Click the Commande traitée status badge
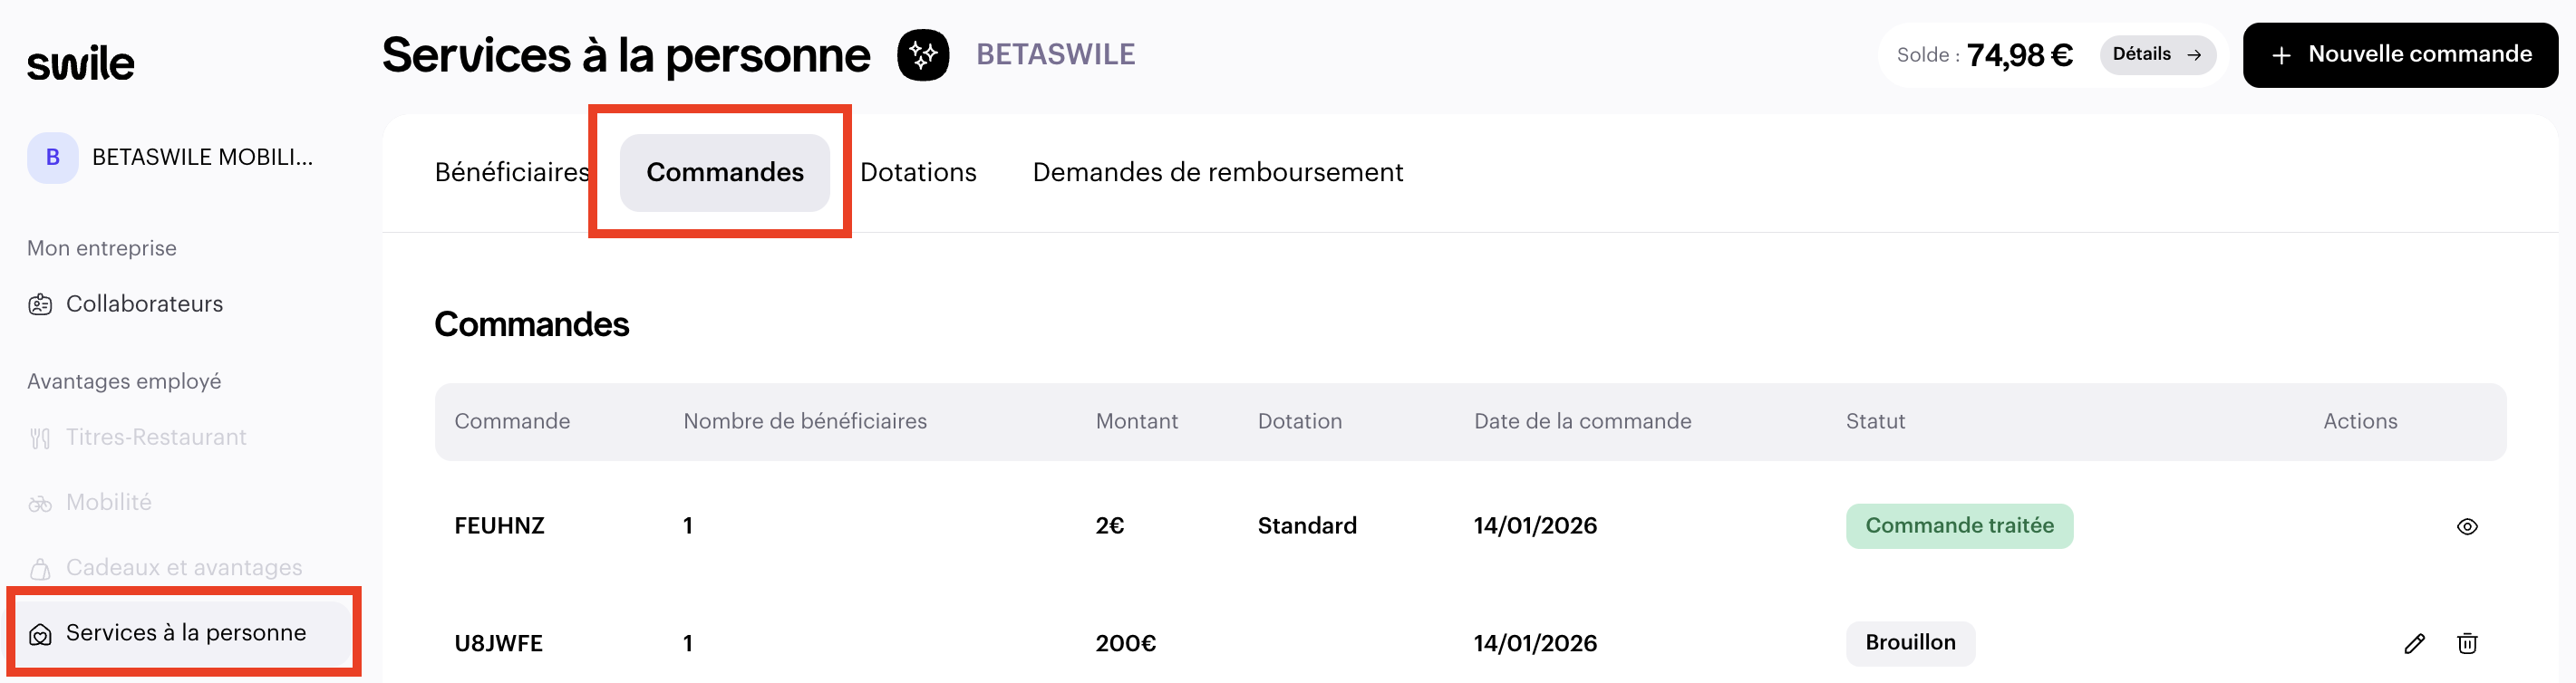The width and height of the screenshot is (2576, 683). (x=1958, y=526)
